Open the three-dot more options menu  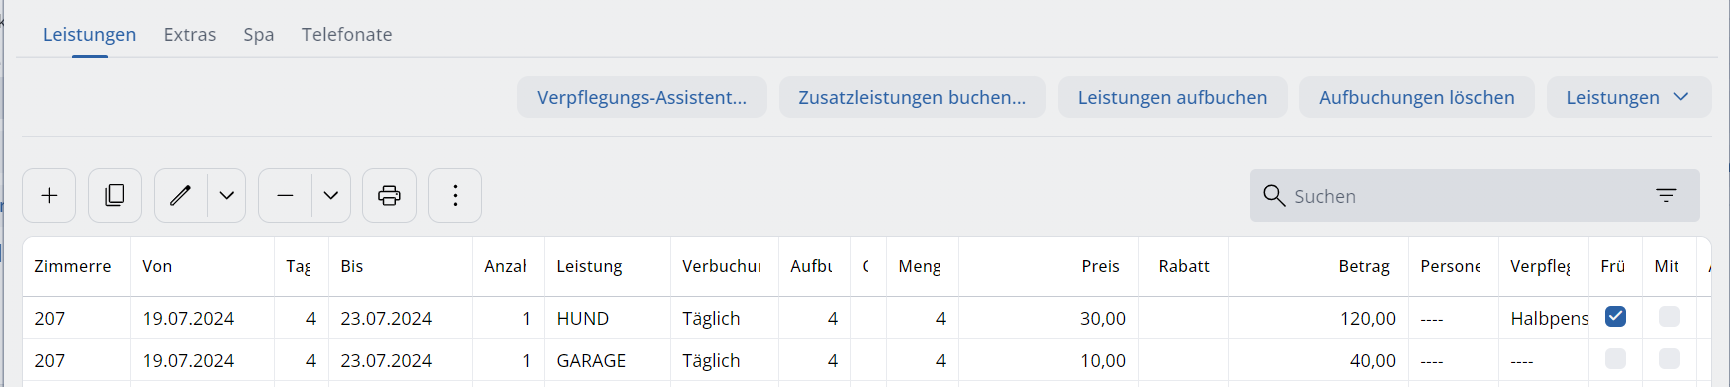pos(455,196)
